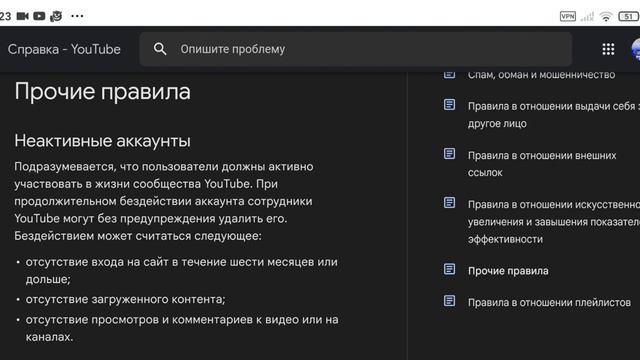Tap the battery level indicator
The width and height of the screenshot is (640, 360).
(x=629, y=16)
